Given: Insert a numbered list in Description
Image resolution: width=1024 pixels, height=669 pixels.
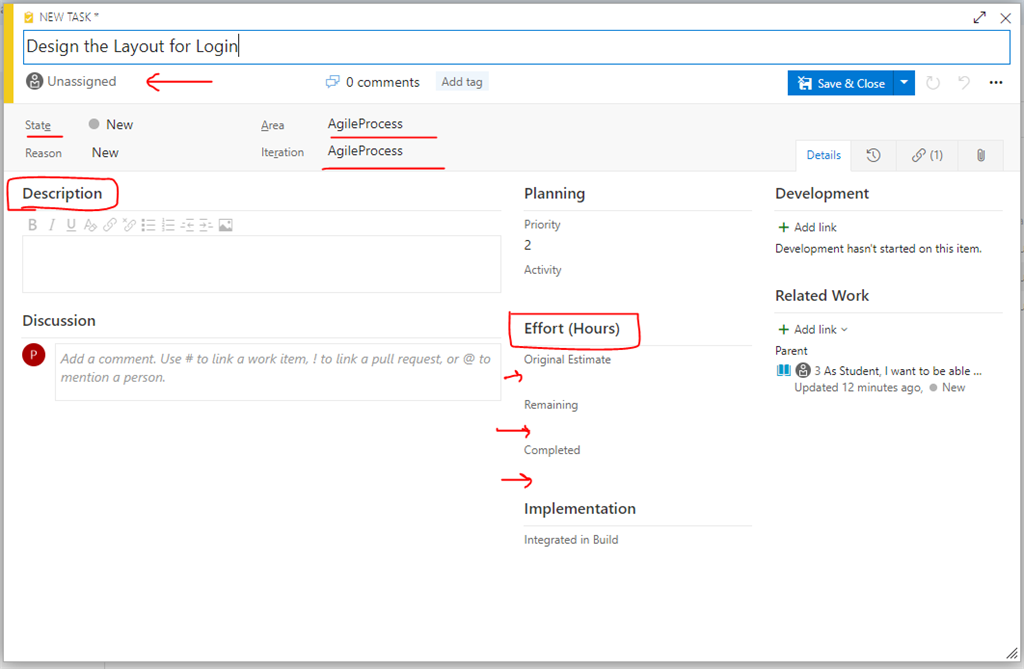Looking at the screenshot, I should [x=168, y=225].
